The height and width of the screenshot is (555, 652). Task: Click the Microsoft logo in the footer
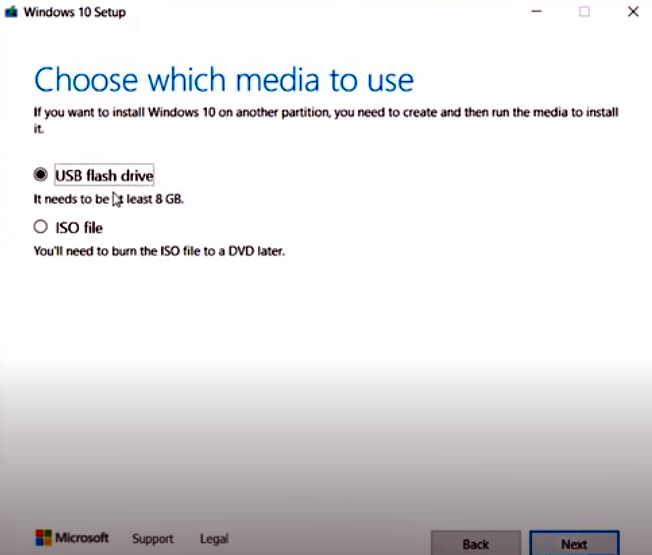tap(72, 538)
